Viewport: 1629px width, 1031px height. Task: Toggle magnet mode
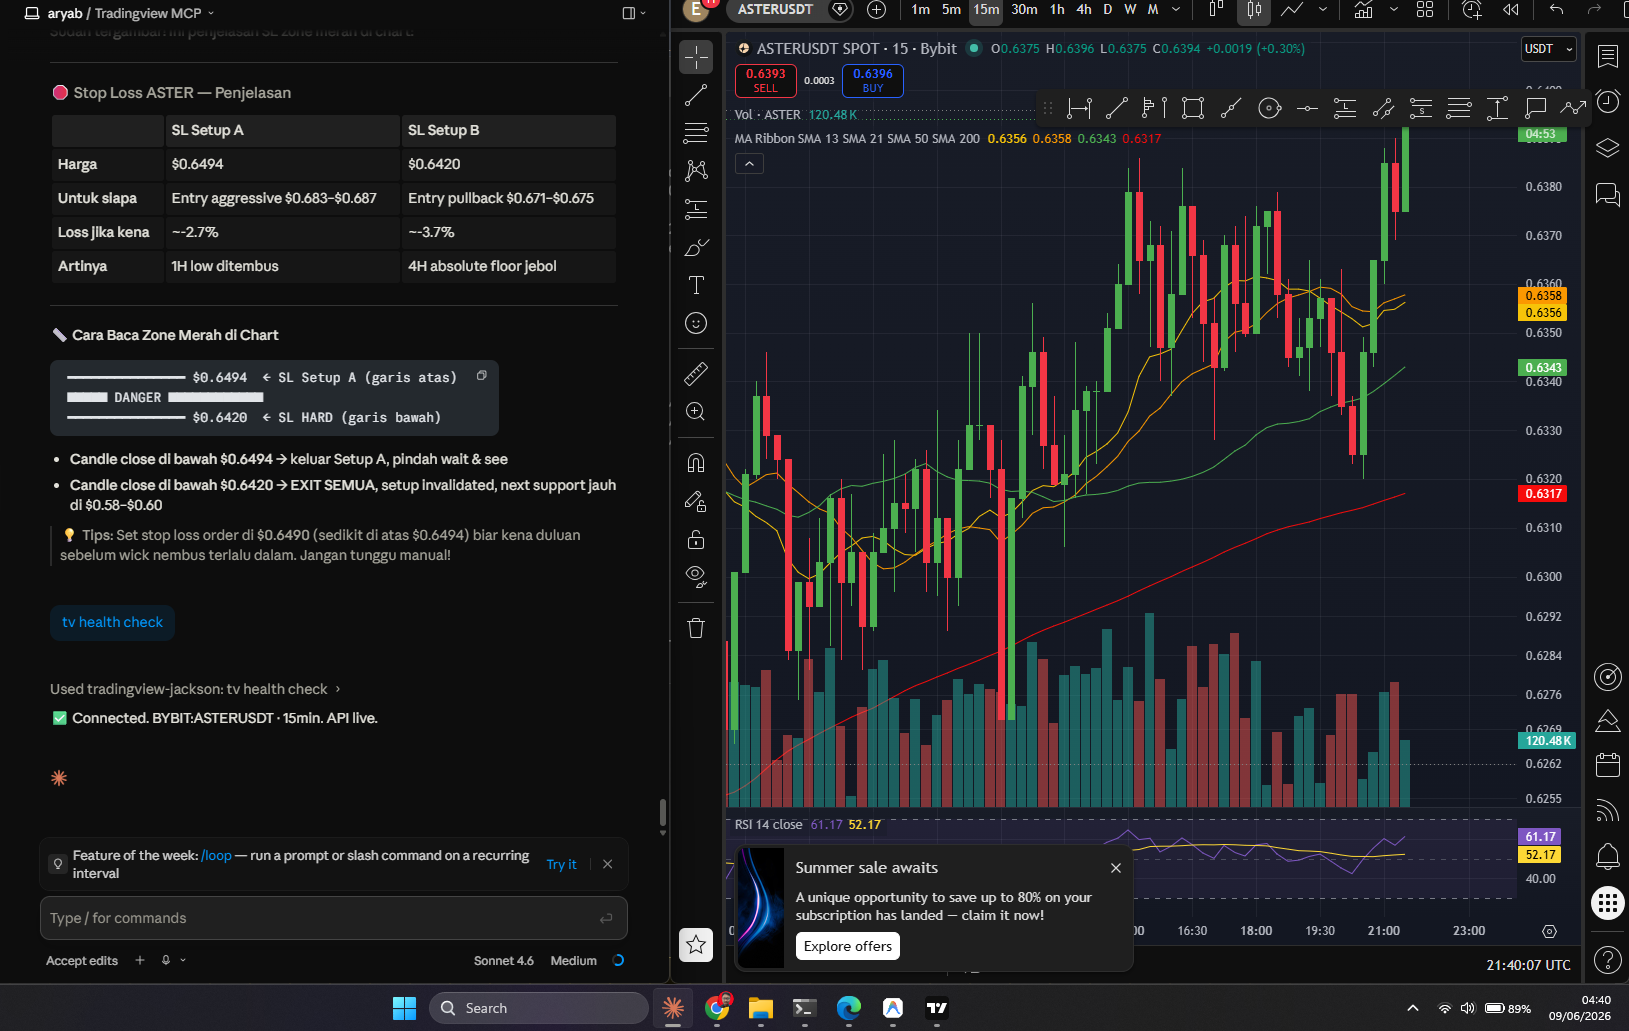tap(696, 463)
